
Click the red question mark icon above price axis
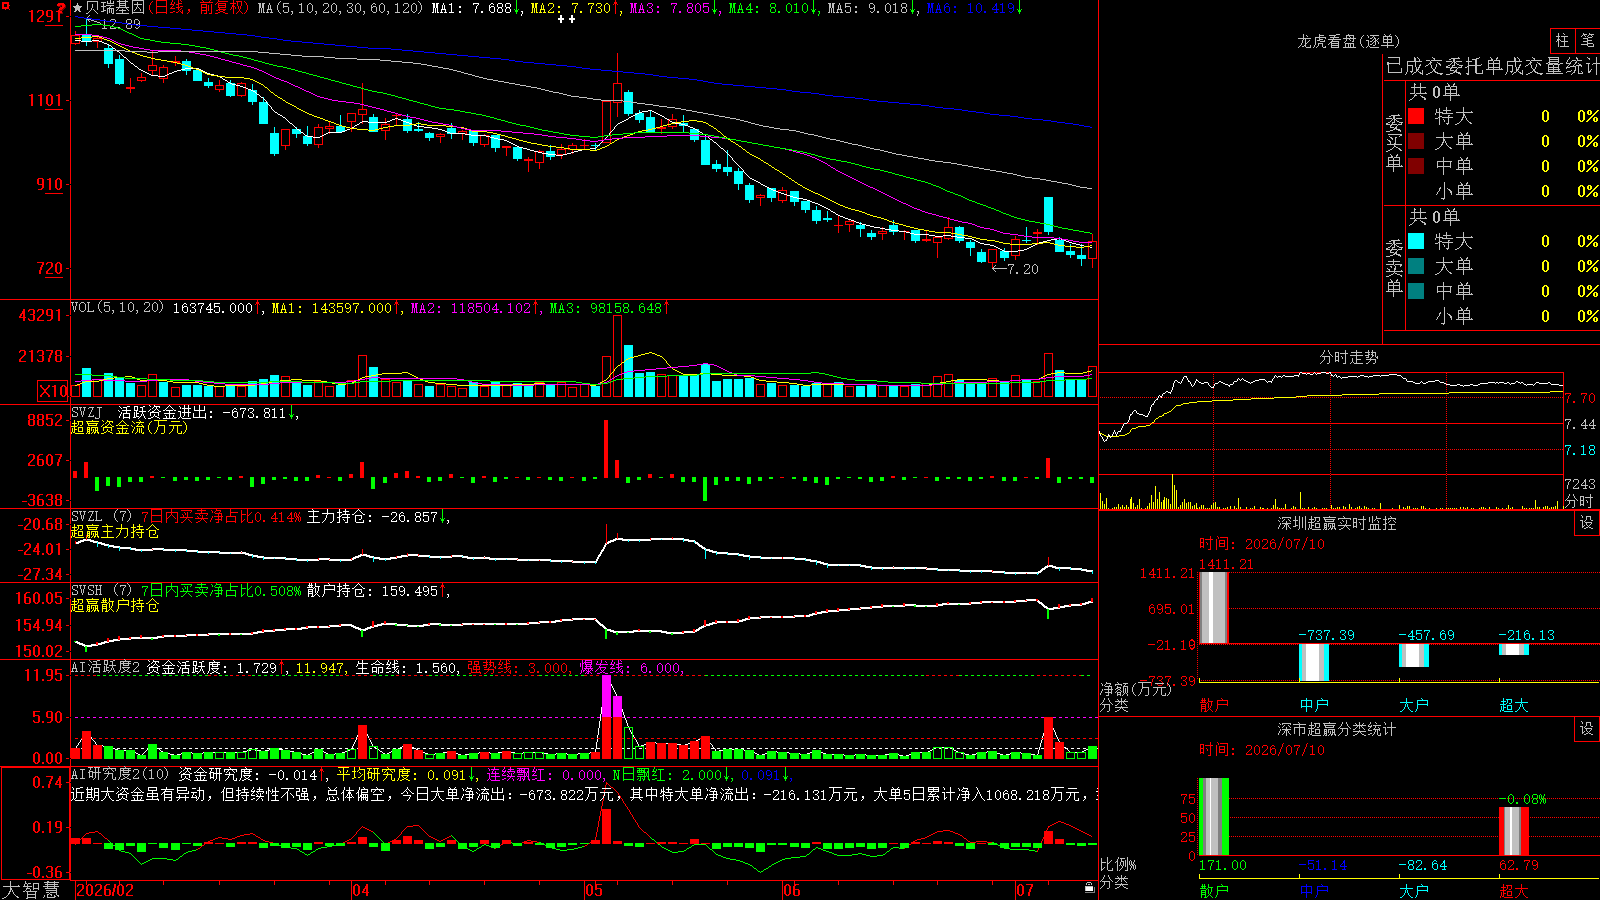(61, 9)
